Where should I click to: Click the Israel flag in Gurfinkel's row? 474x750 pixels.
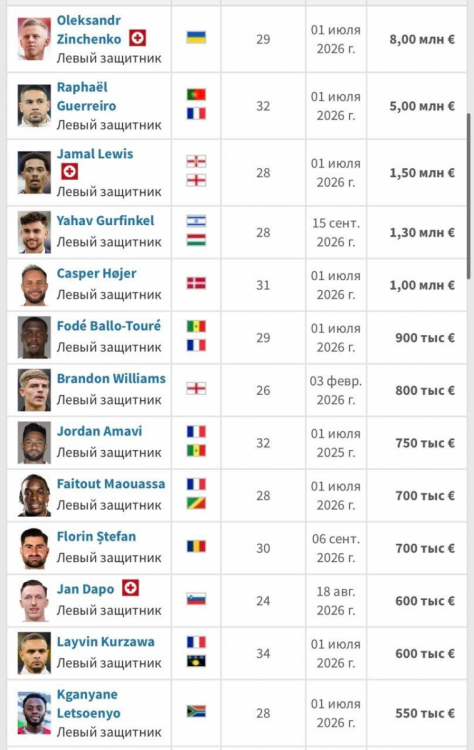click(196, 221)
